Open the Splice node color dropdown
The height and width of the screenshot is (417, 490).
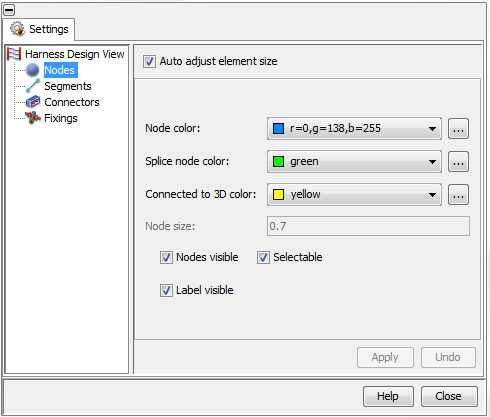pos(354,161)
